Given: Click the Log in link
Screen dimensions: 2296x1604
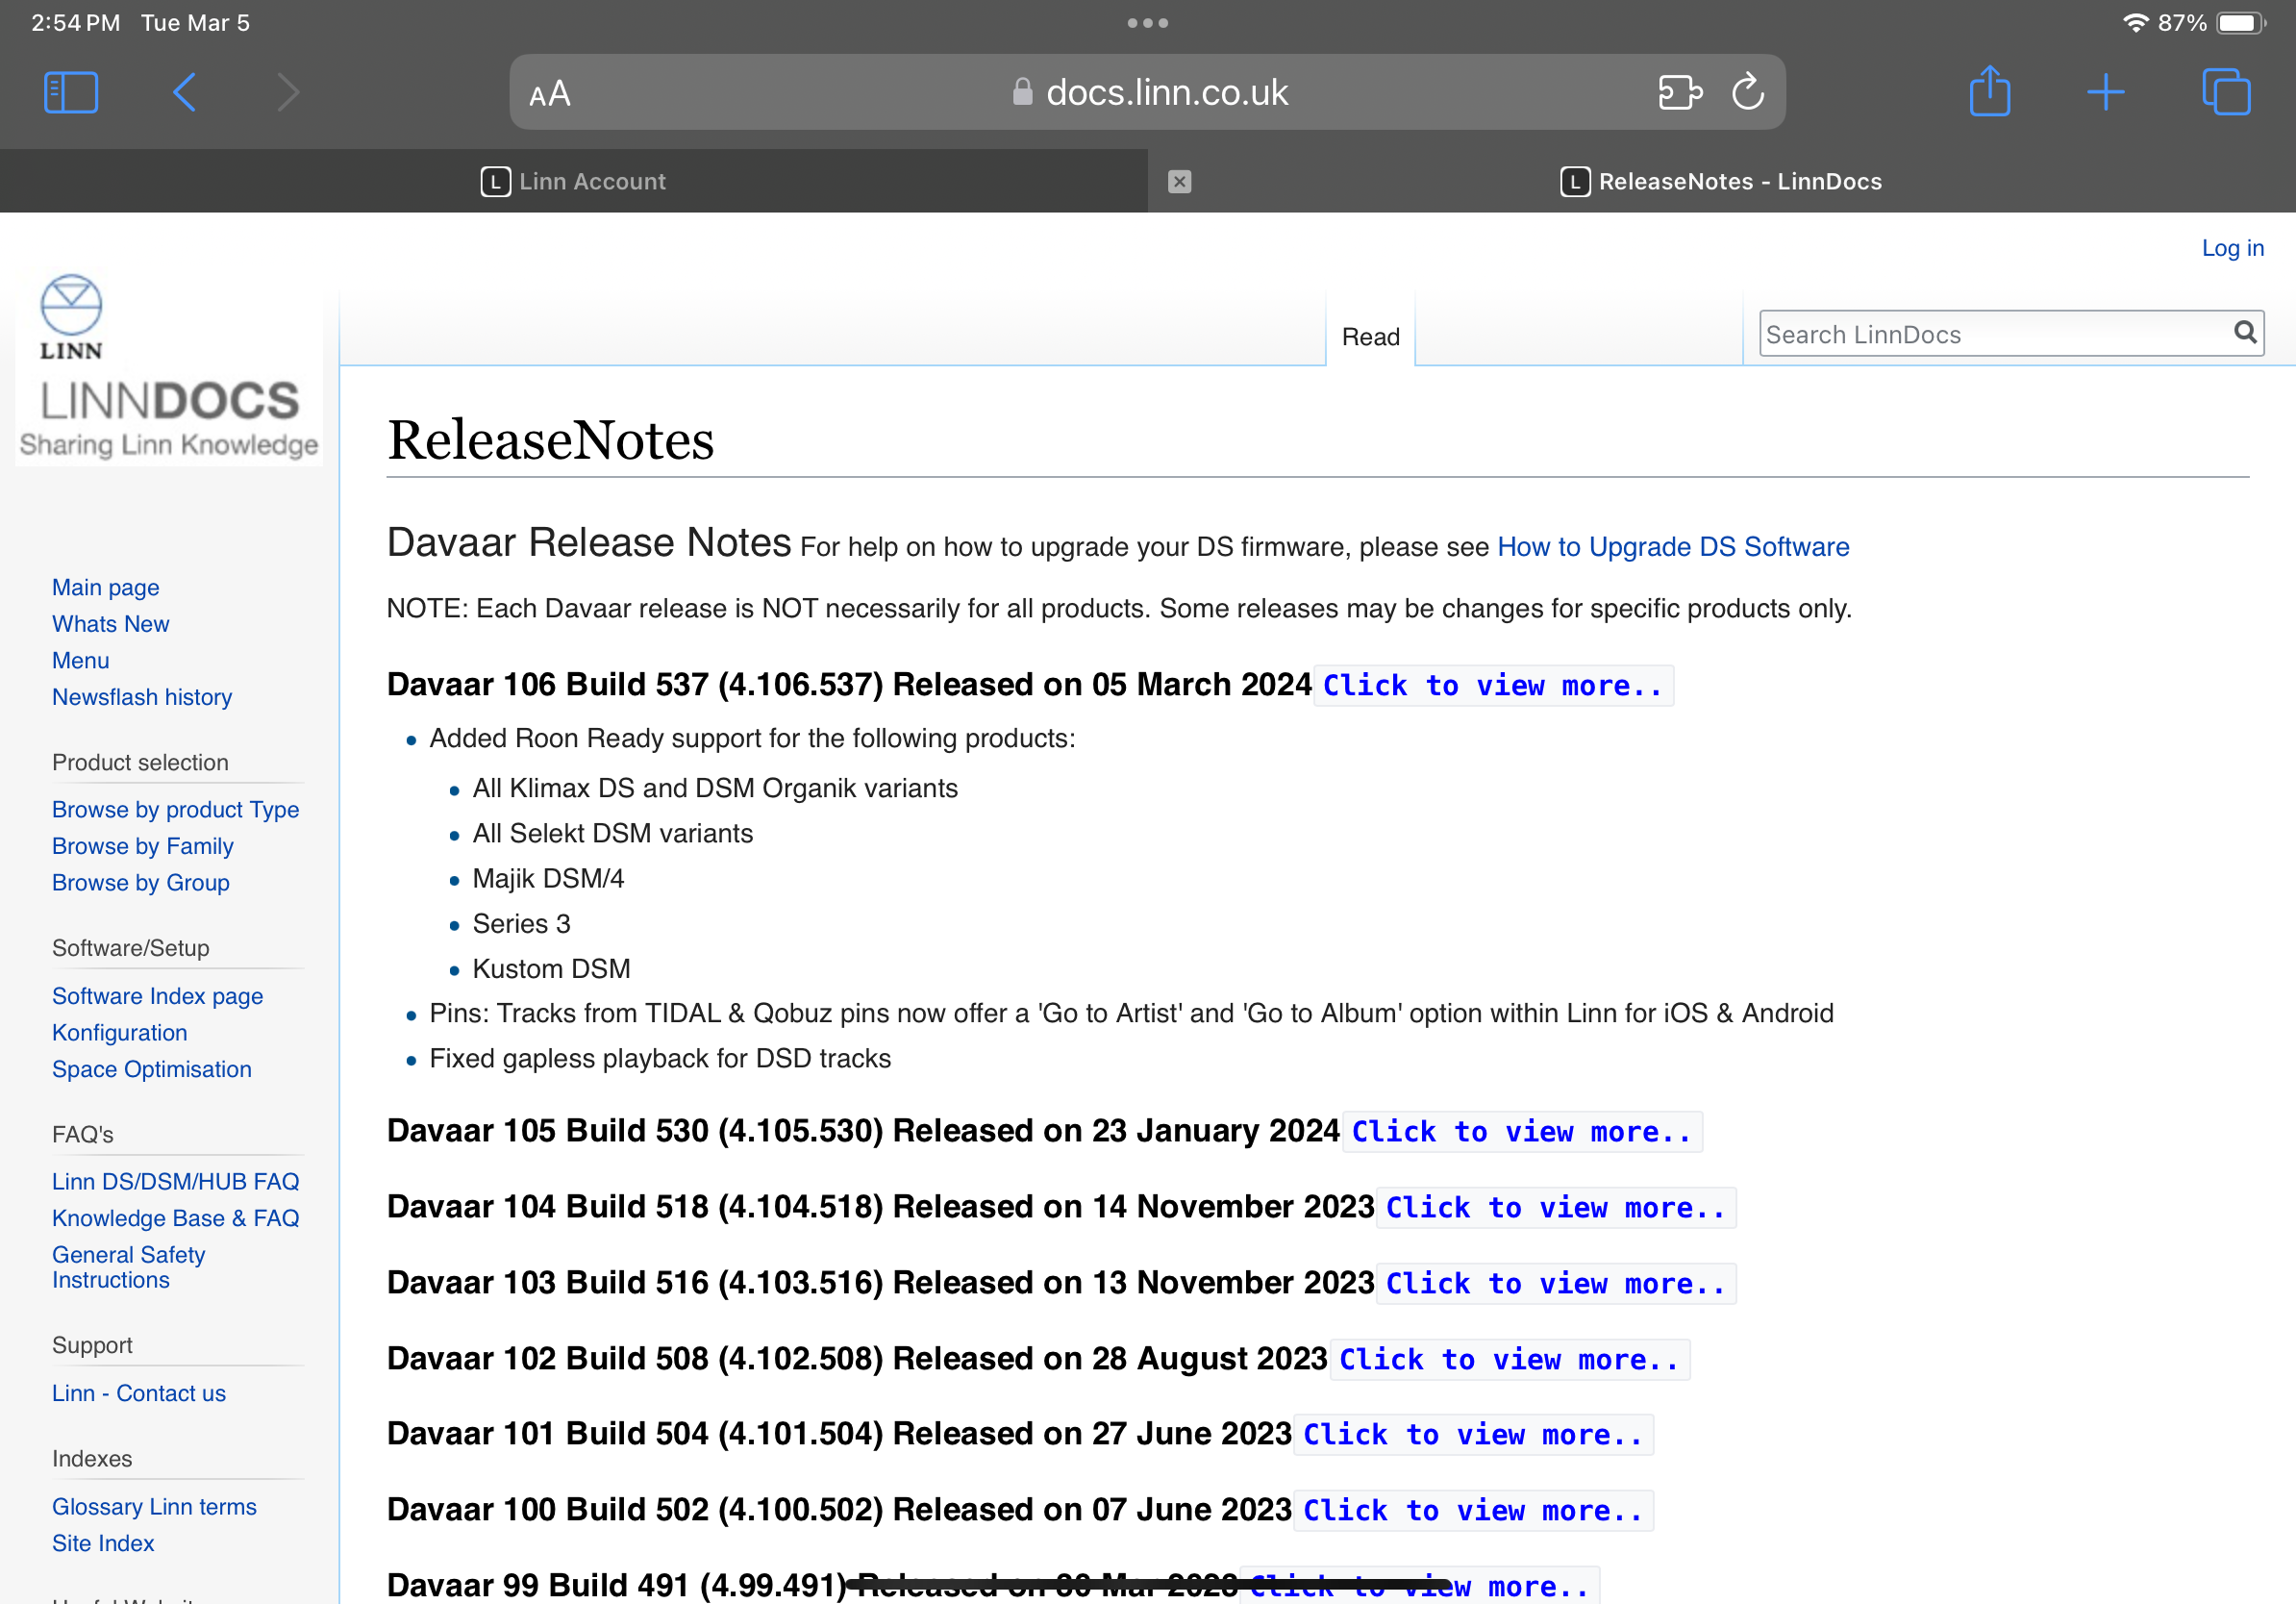Looking at the screenshot, I should (2232, 248).
